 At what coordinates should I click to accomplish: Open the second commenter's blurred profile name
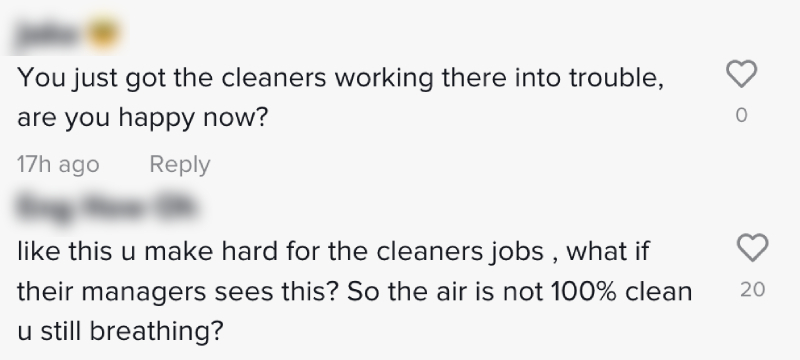[x=105, y=207]
